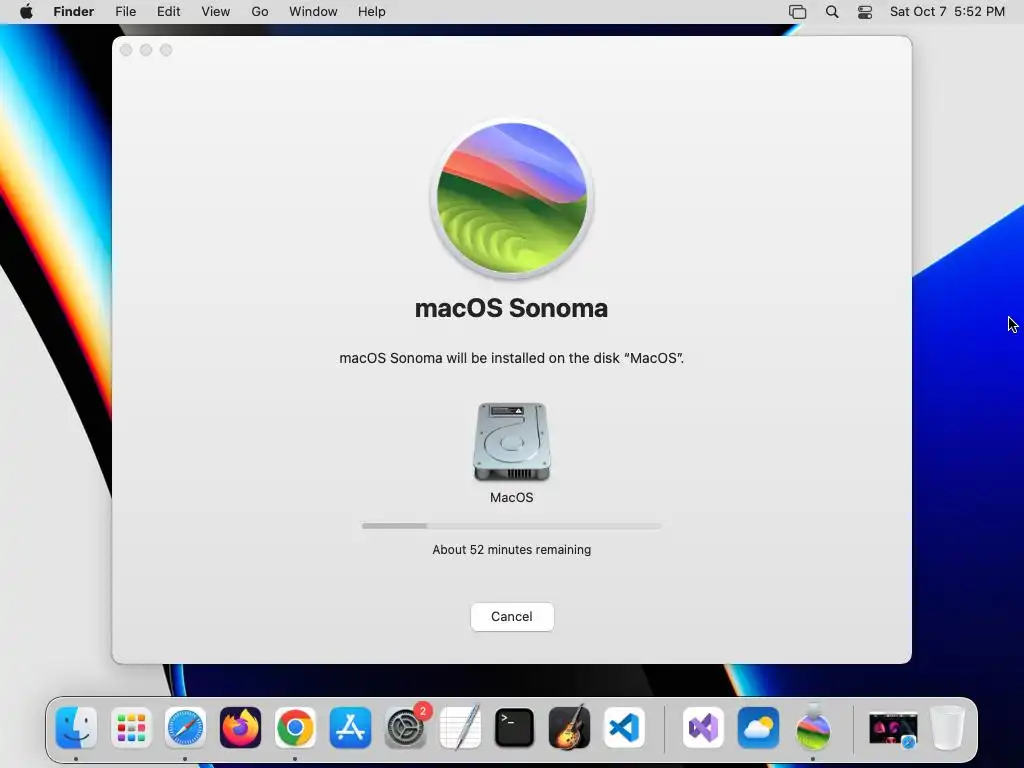The image size is (1024, 768).
Task: Cancel the macOS Sonoma installation
Action: tap(512, 616)
